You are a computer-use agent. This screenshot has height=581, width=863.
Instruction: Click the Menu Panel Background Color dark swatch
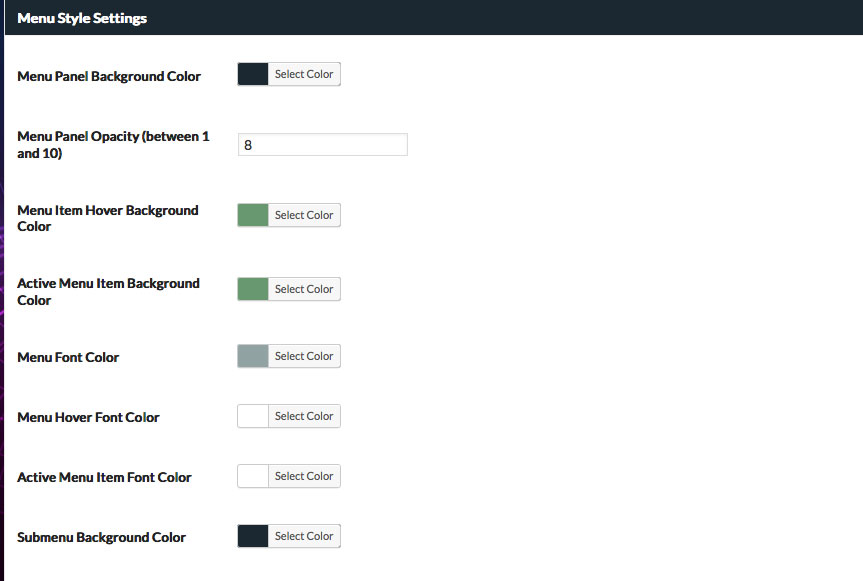coord(253,74)
